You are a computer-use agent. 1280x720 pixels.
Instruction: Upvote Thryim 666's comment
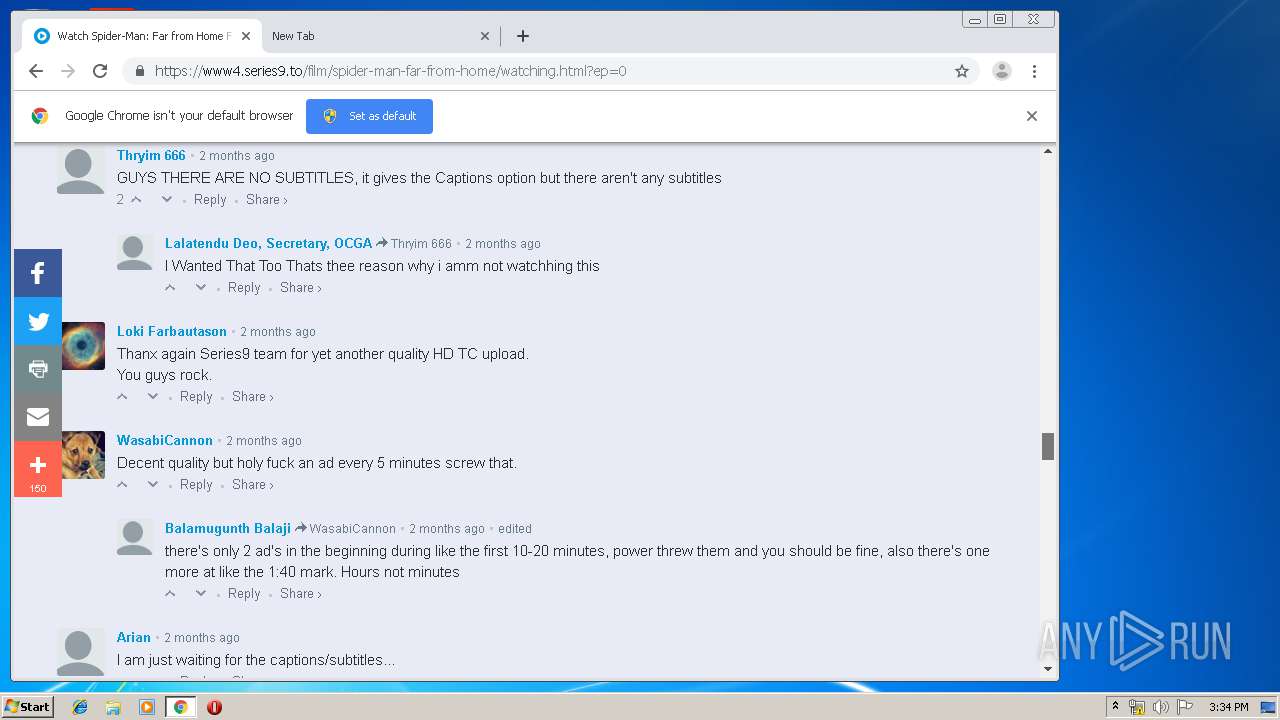pyautogui.click(x=136, y=200)
